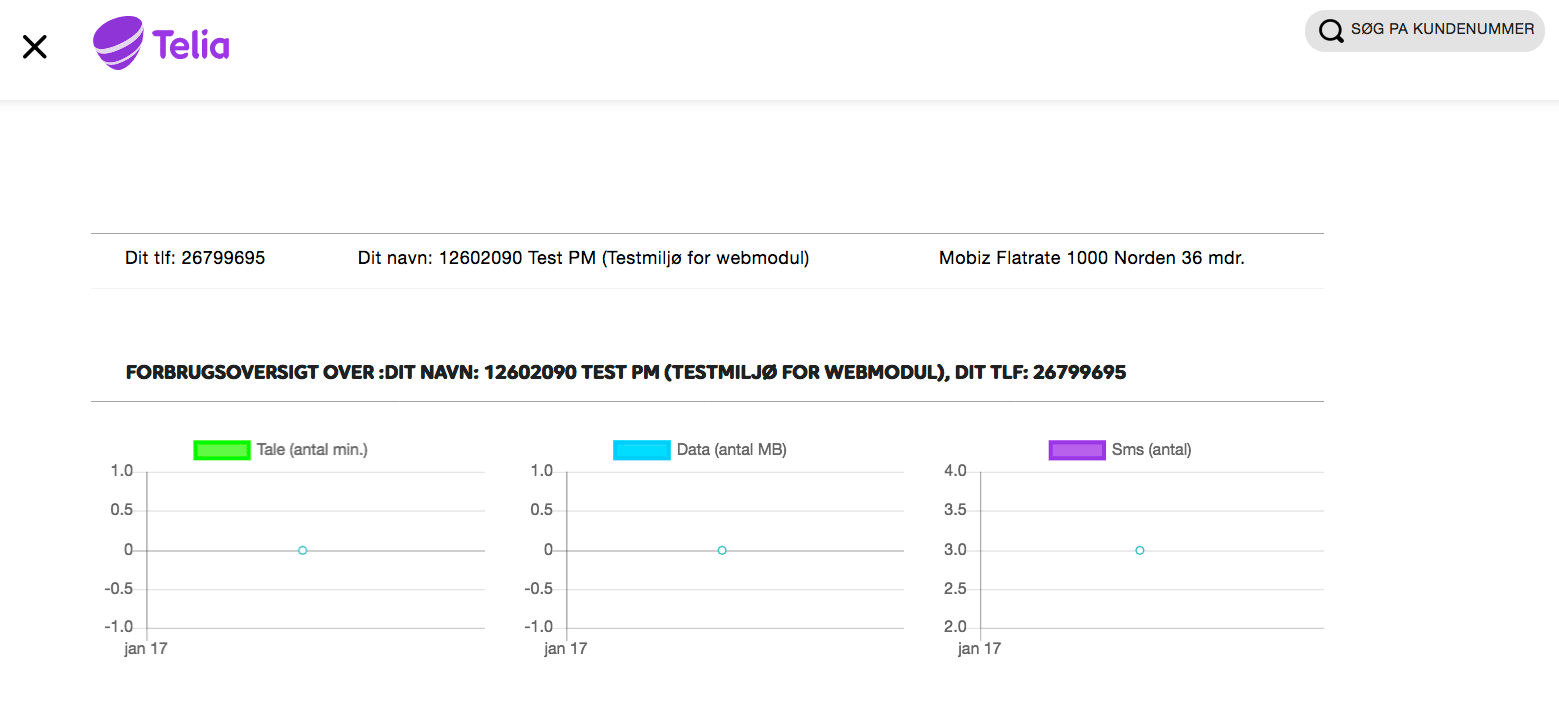1559x710 pixels.
Task: Click the 2.5 axis value in Sms chart
Action: click(x=955, y=589)
